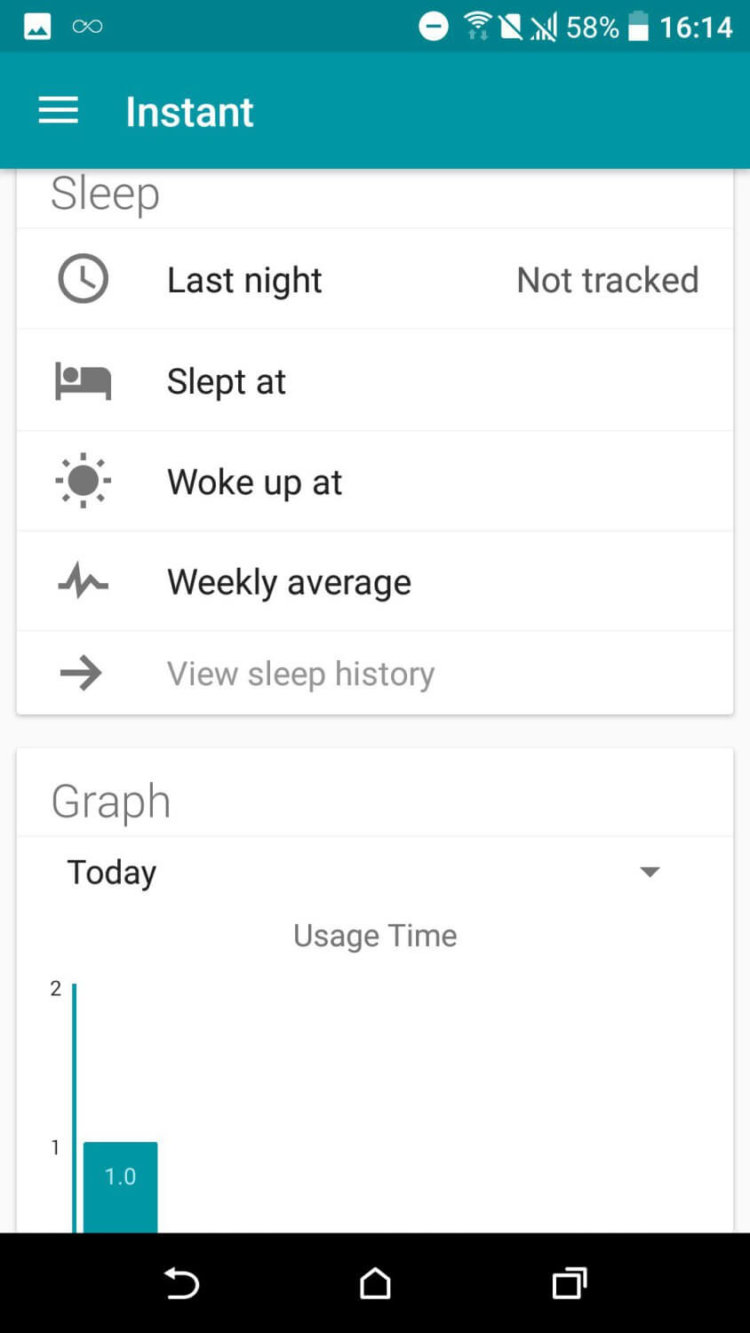The image size is (750, 1333).
Task: Tap the bed icon for Slept at
Action: (x=83, y=381)
